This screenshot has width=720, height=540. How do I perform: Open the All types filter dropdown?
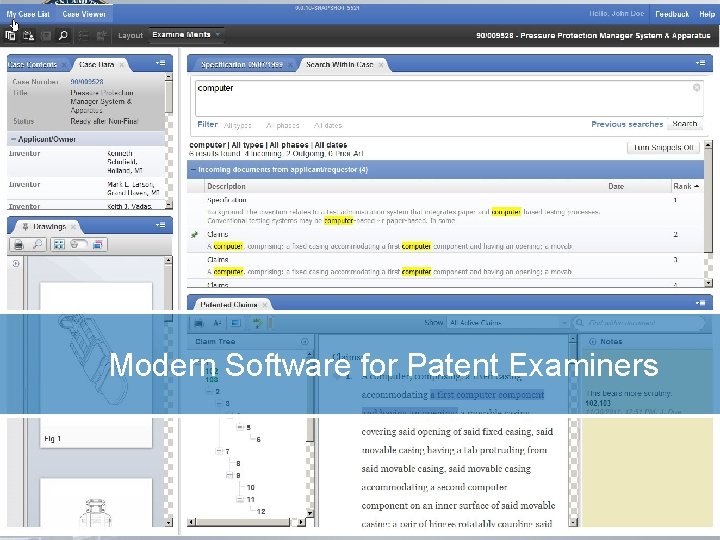(237, 125)
